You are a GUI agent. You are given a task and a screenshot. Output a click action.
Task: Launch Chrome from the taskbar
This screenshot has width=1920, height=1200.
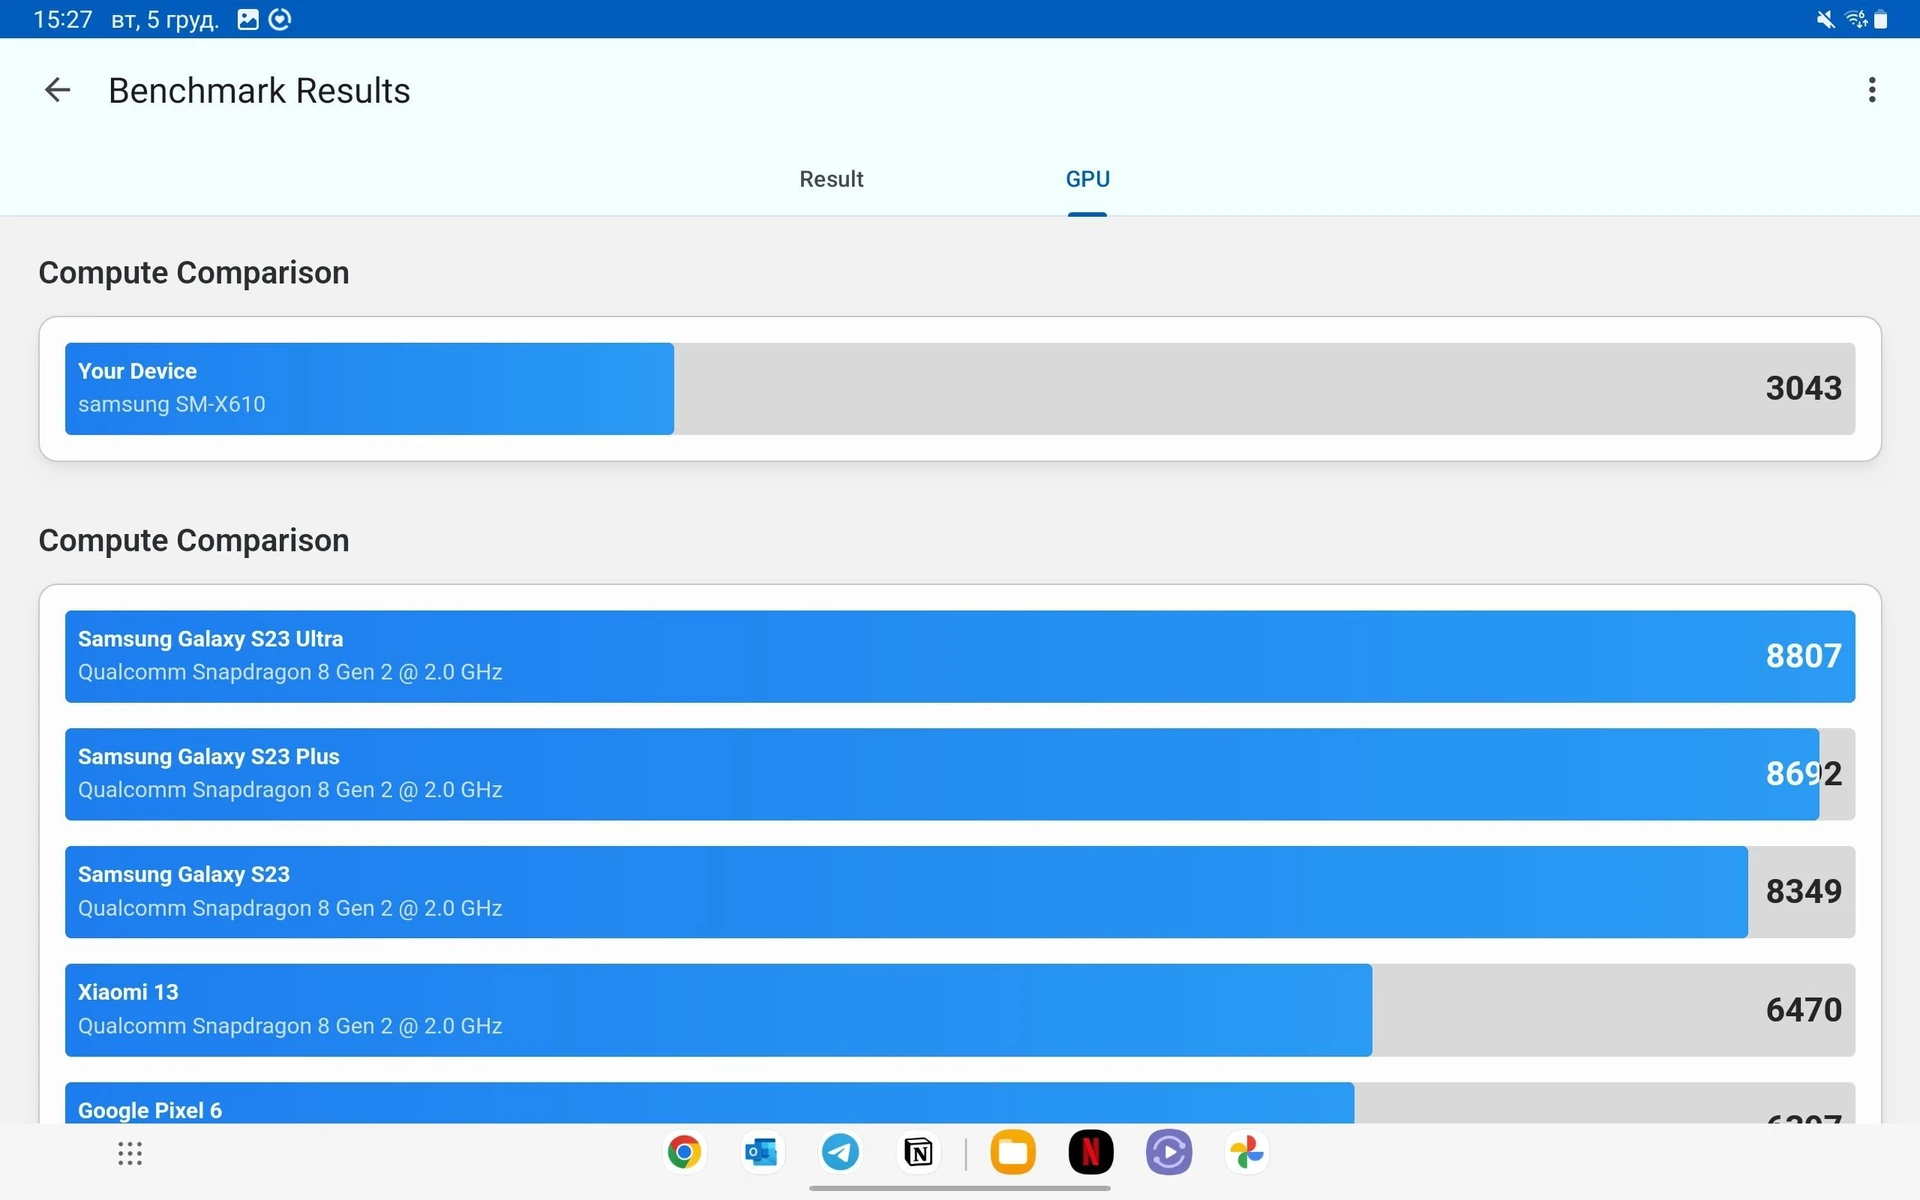tap(684, 1152)
